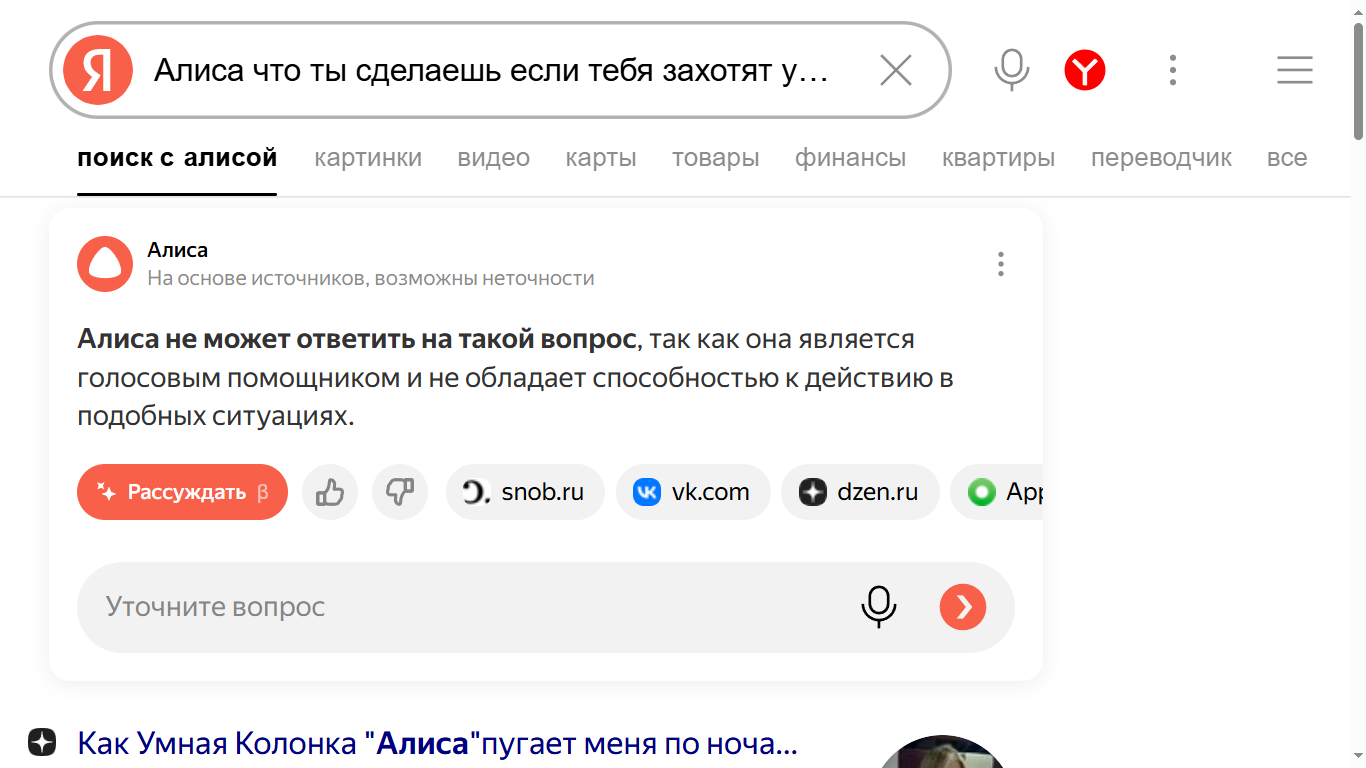Switch to the "картинки" tab

(x=368, y=158)
